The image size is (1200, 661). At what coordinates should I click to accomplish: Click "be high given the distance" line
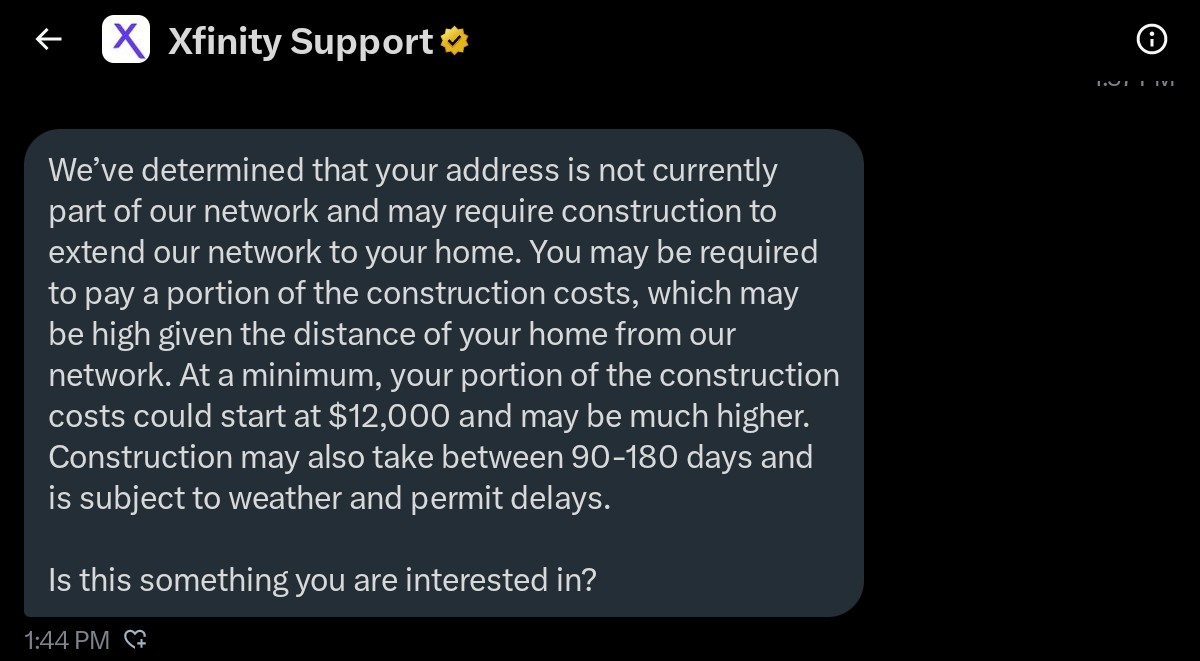(x=392, y=334)
